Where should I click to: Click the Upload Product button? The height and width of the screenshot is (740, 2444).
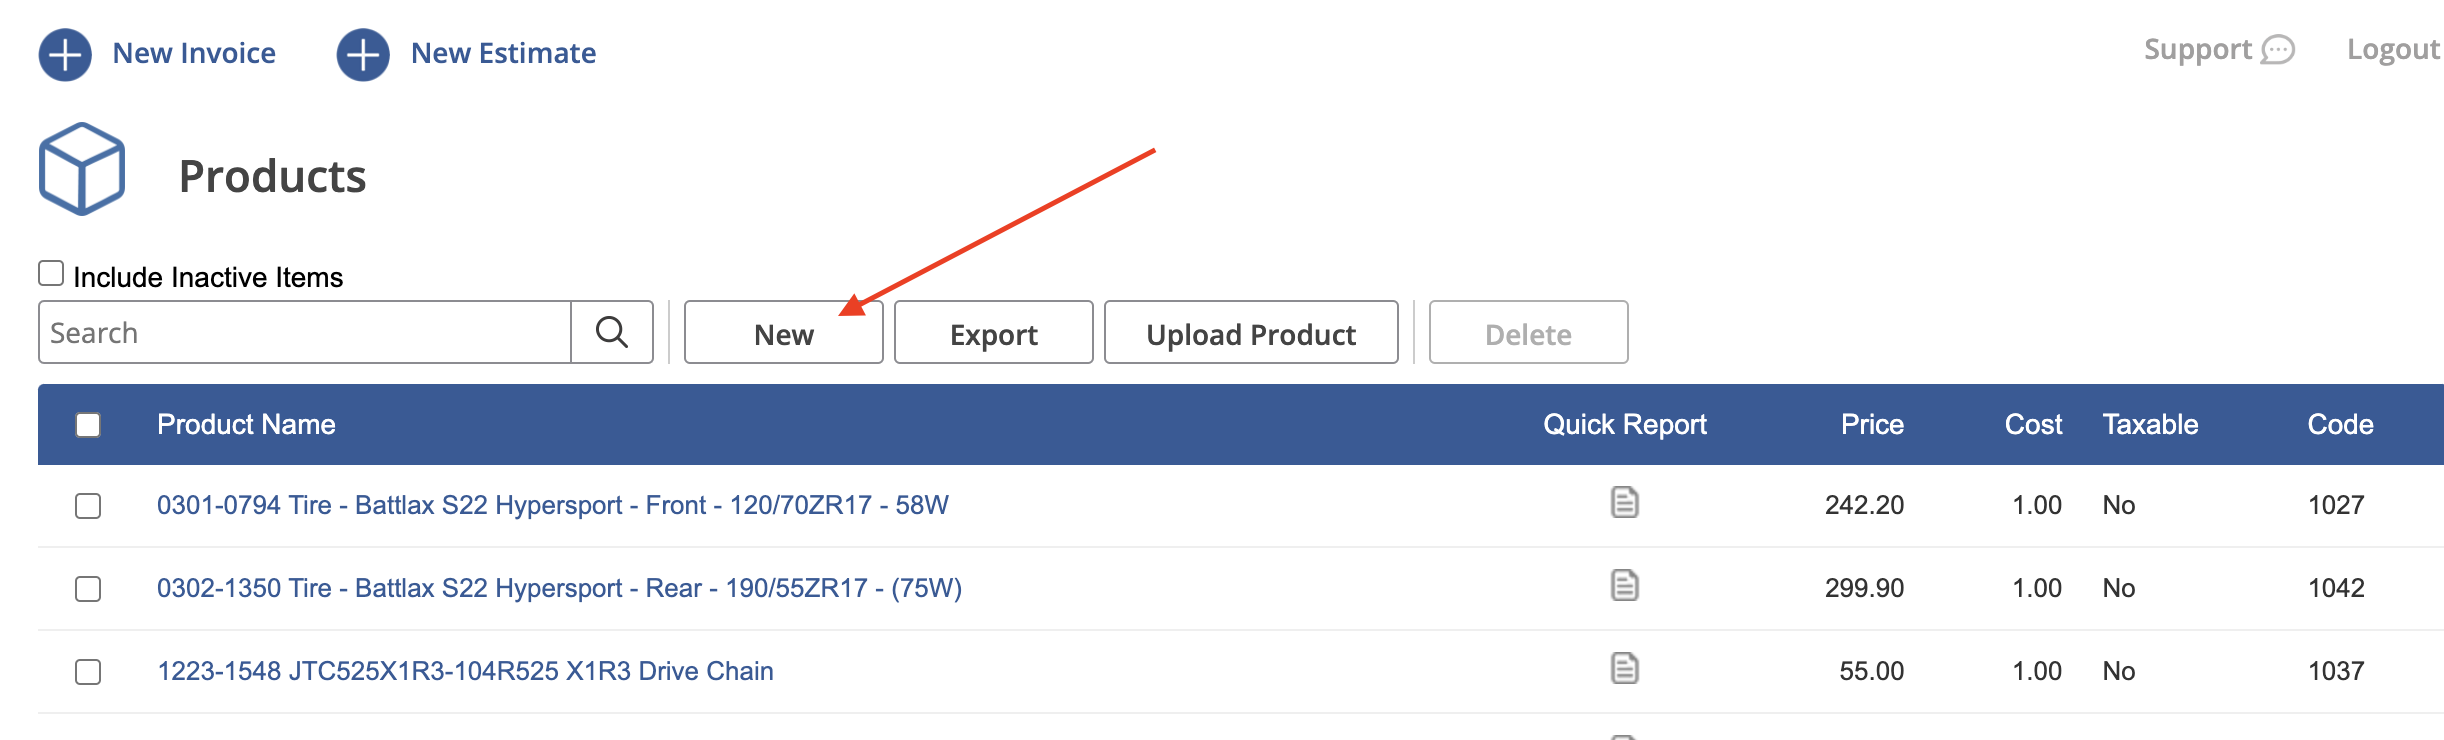pos(1251,332)
